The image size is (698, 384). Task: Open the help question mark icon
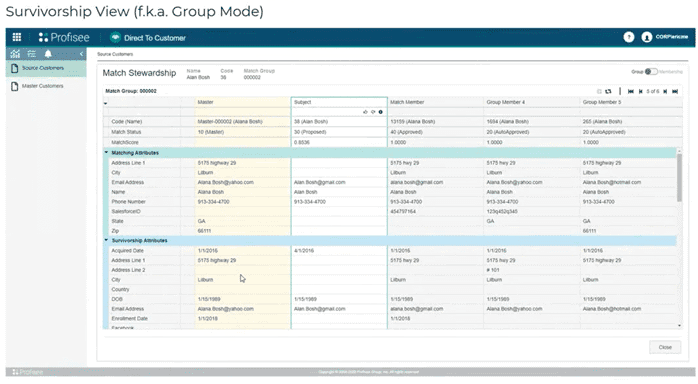[629, 37]
